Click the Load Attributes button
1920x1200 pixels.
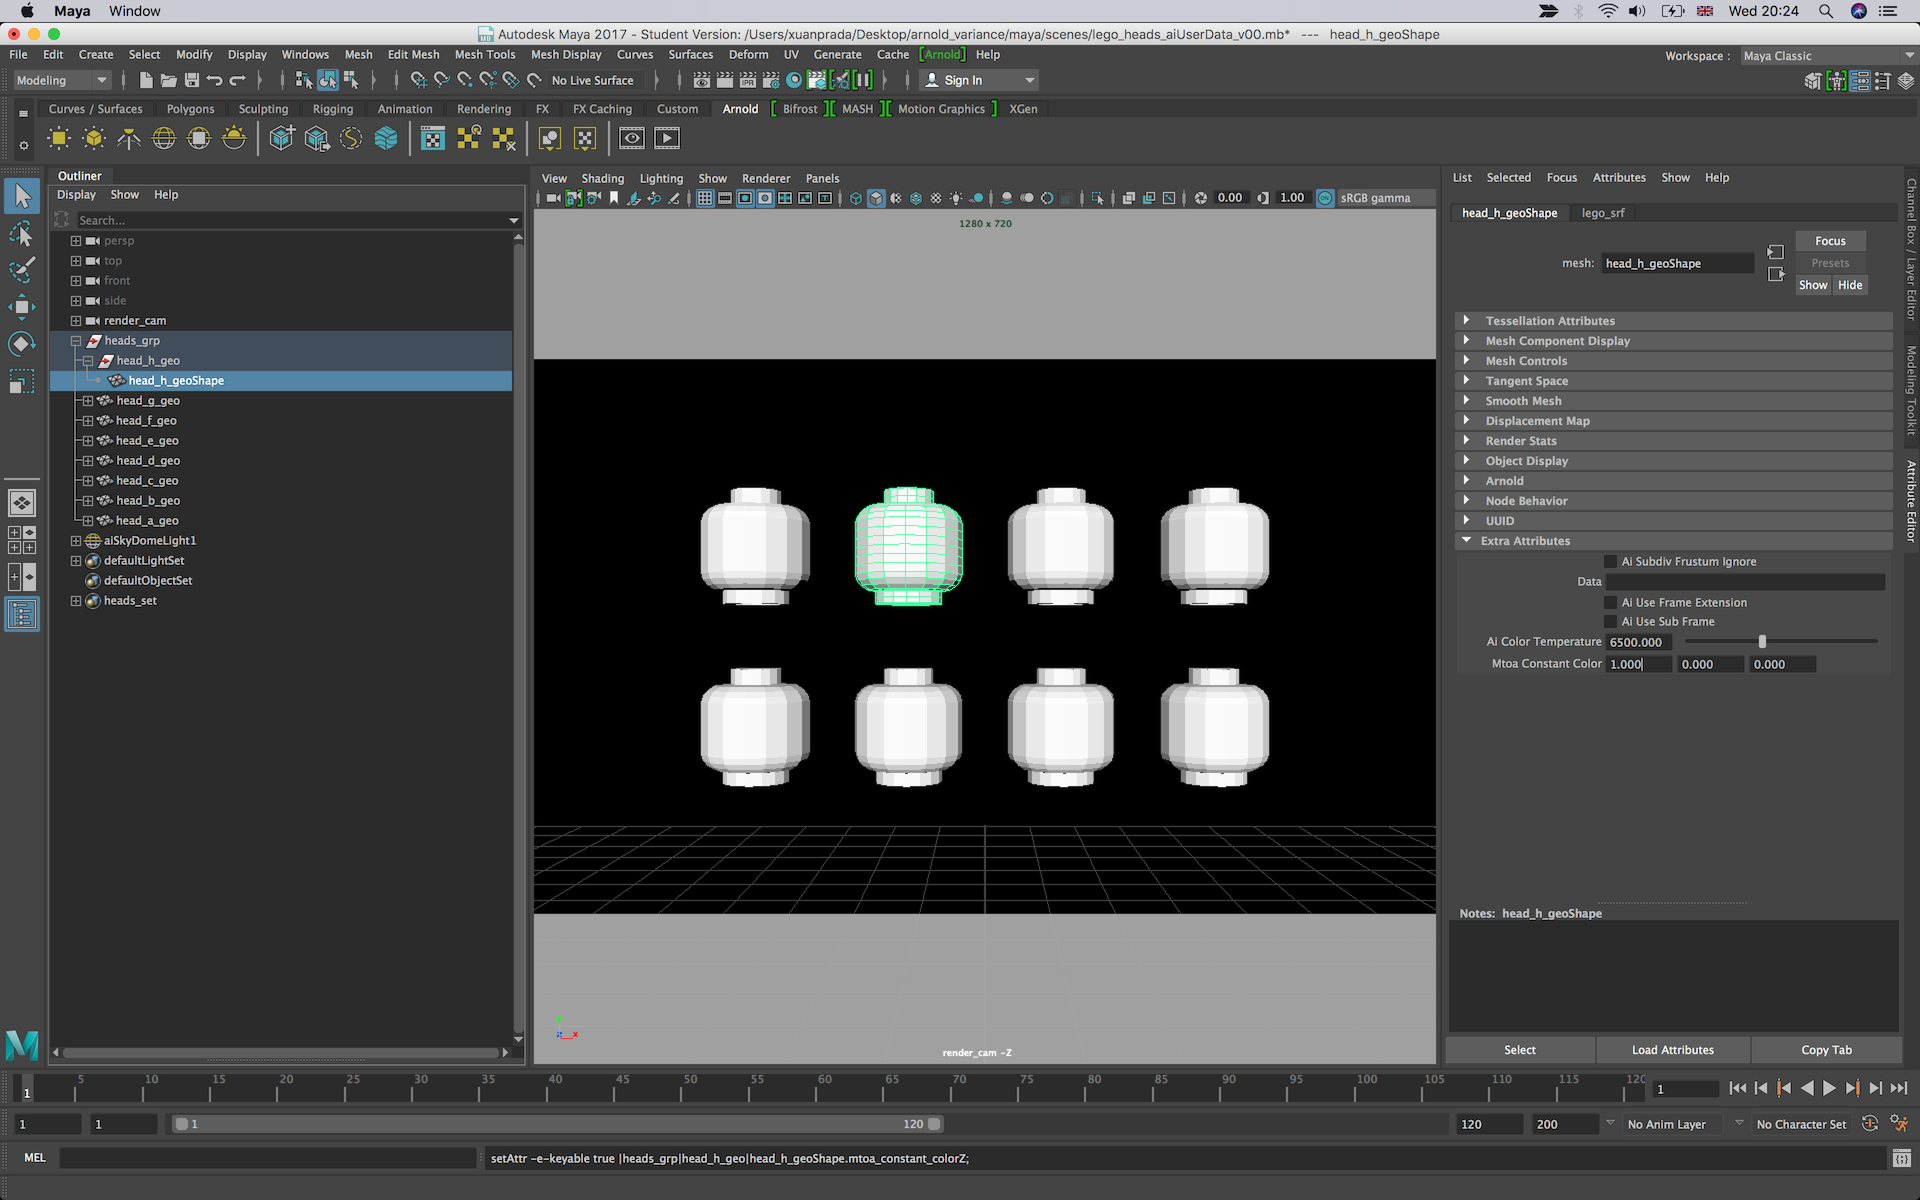click(x=1673, y=1050)
